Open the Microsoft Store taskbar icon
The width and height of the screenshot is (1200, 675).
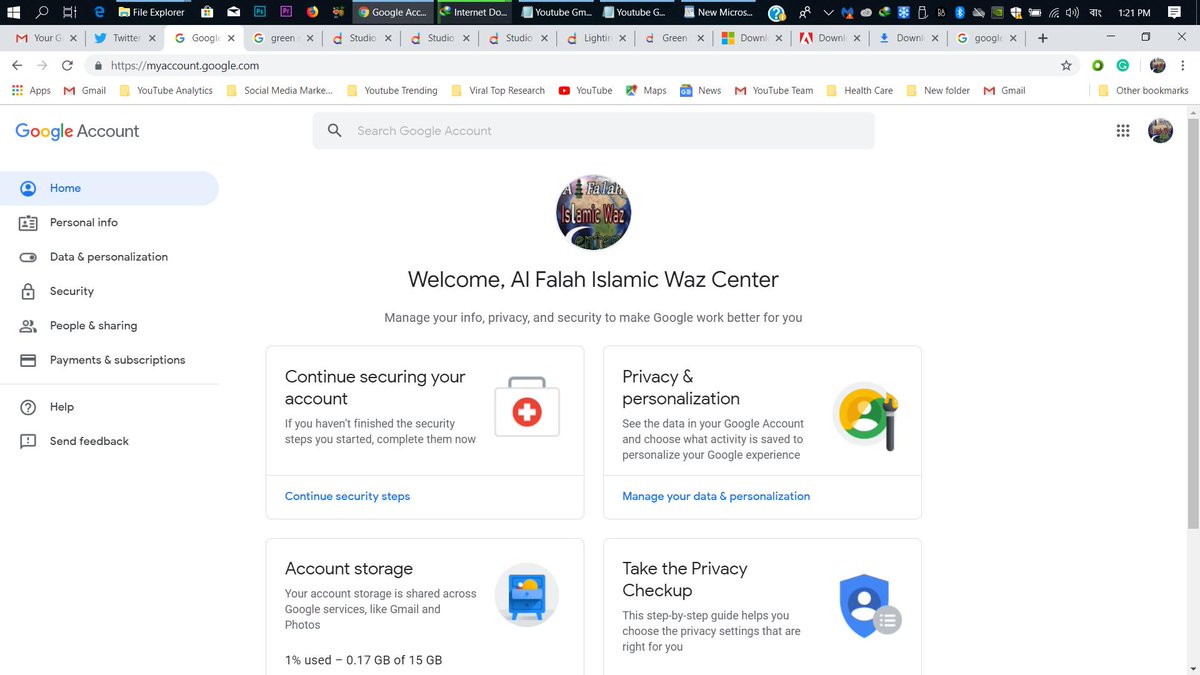206,12
